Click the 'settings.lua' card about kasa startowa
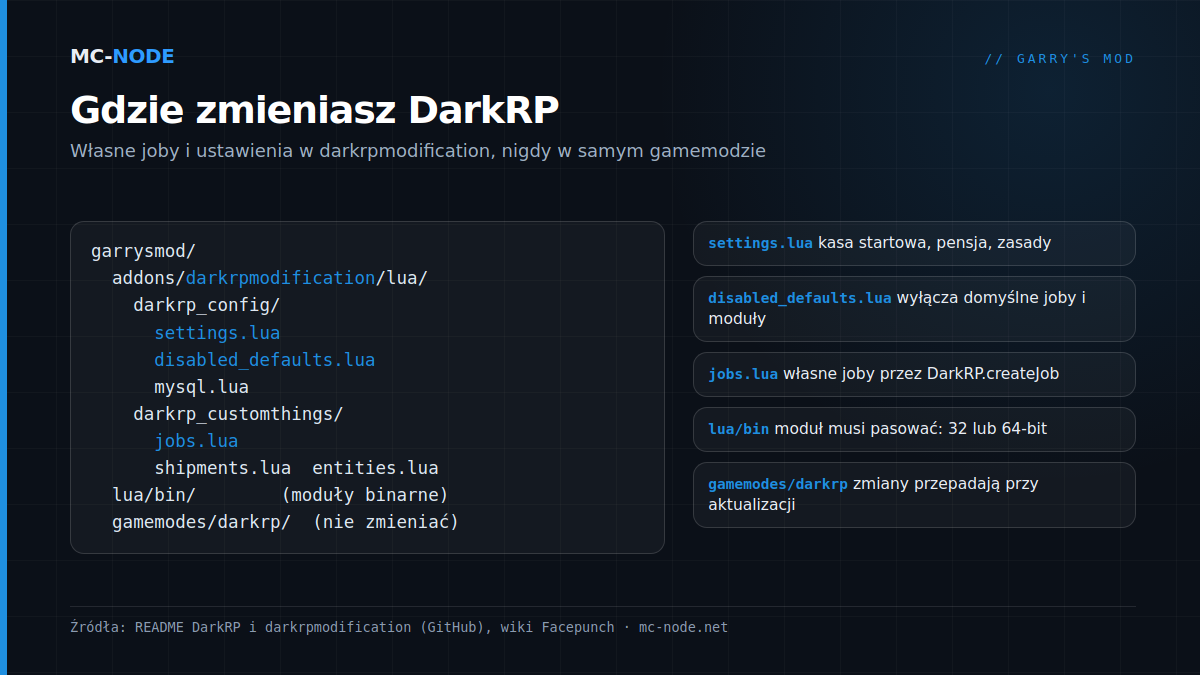The height and width of the screenshot is (675, 1200). pyautogui.click(x=914, y=243)
